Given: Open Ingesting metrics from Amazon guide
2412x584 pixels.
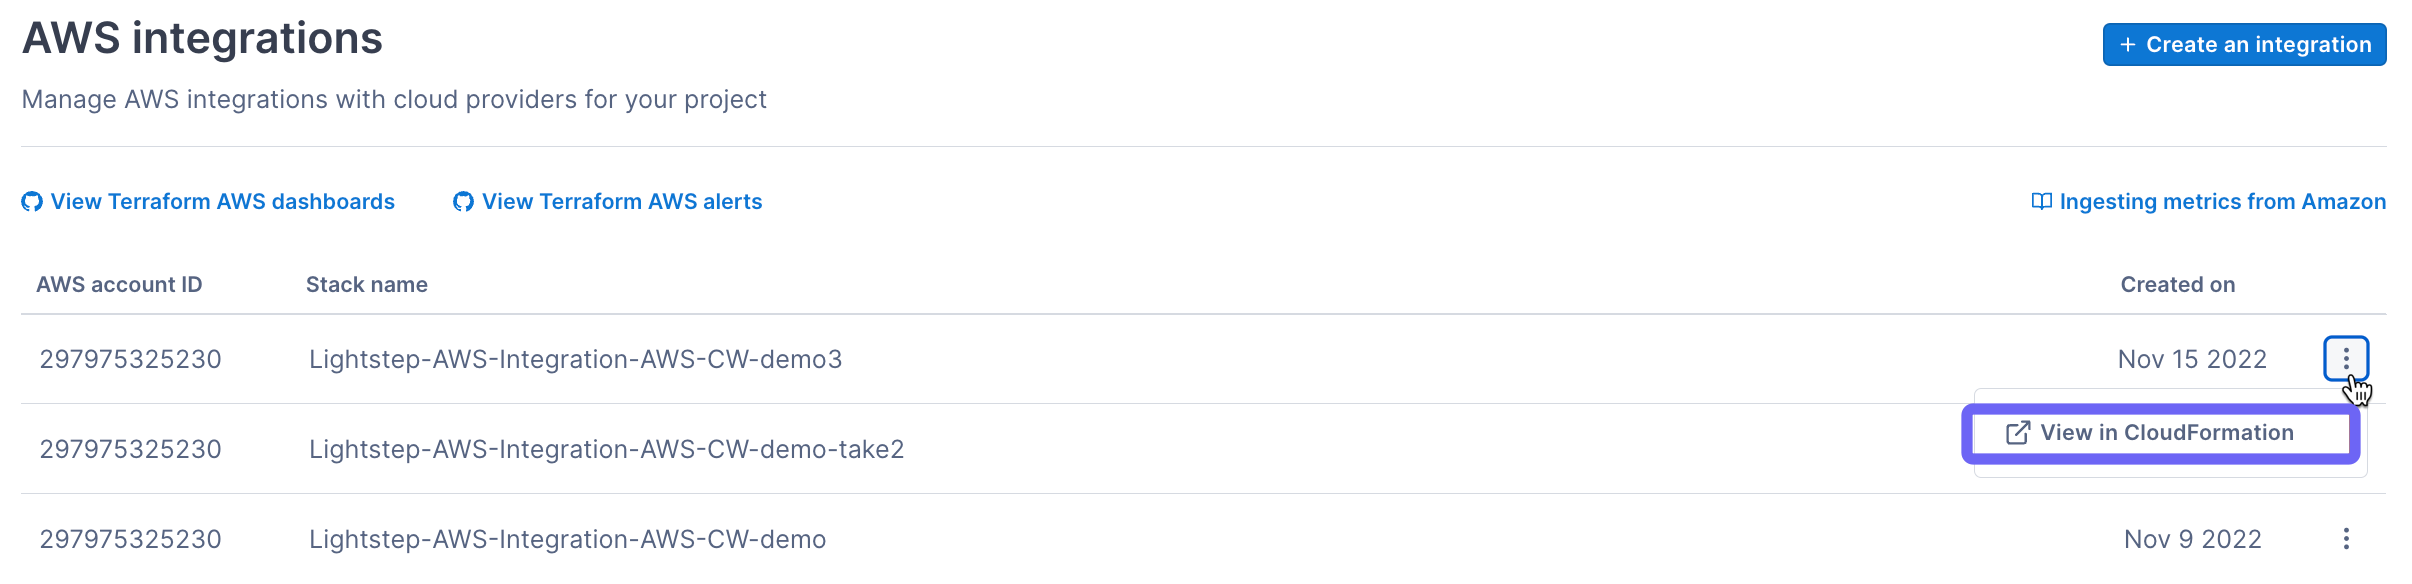Looking at the screenshot, I should 2220,201.
